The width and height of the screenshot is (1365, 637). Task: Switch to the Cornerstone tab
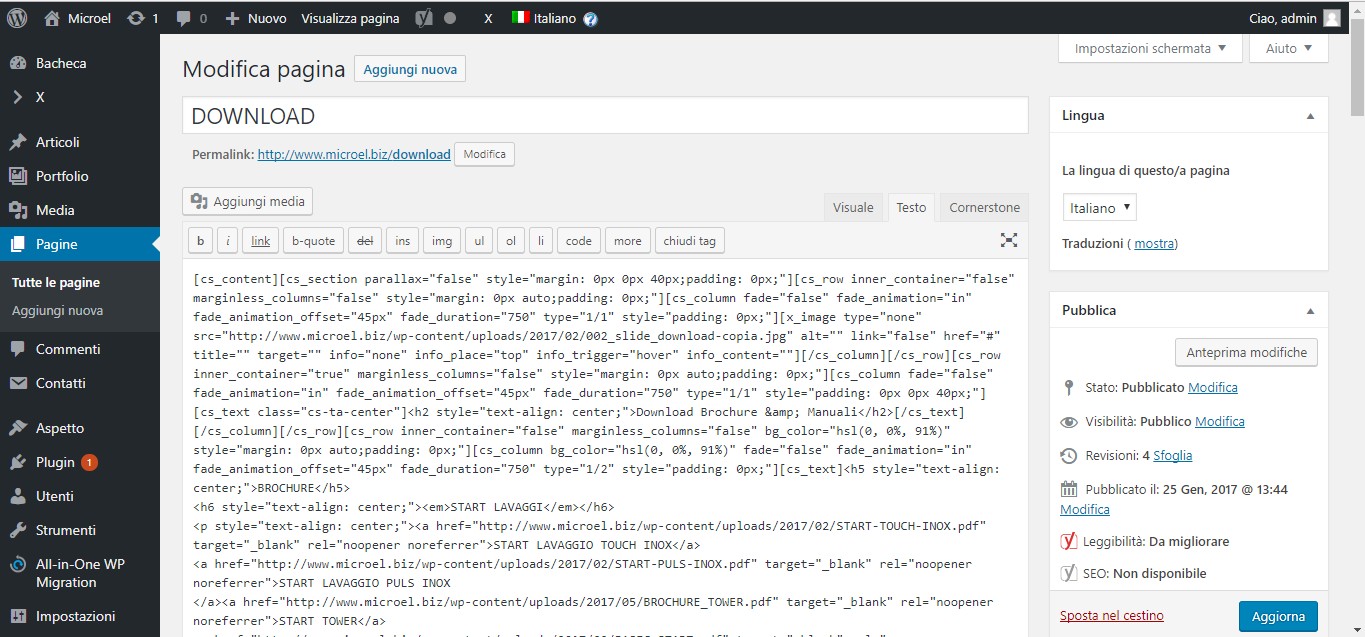coord(984,207)
